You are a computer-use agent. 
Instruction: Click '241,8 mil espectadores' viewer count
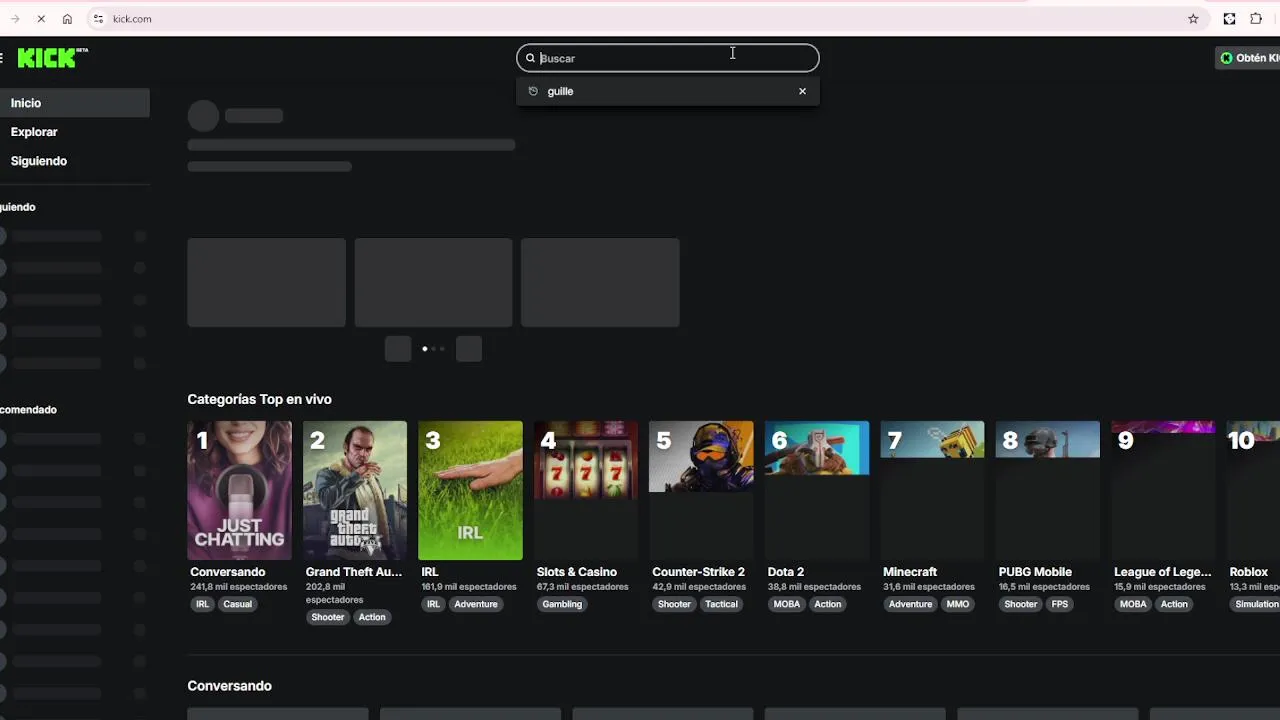[x=238, y=587]
